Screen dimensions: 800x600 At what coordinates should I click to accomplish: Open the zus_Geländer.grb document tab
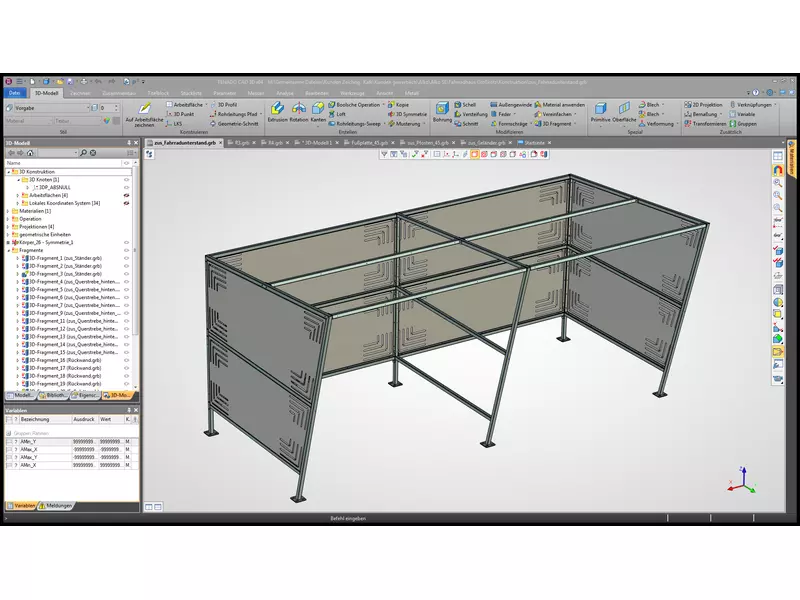(487, 143)
